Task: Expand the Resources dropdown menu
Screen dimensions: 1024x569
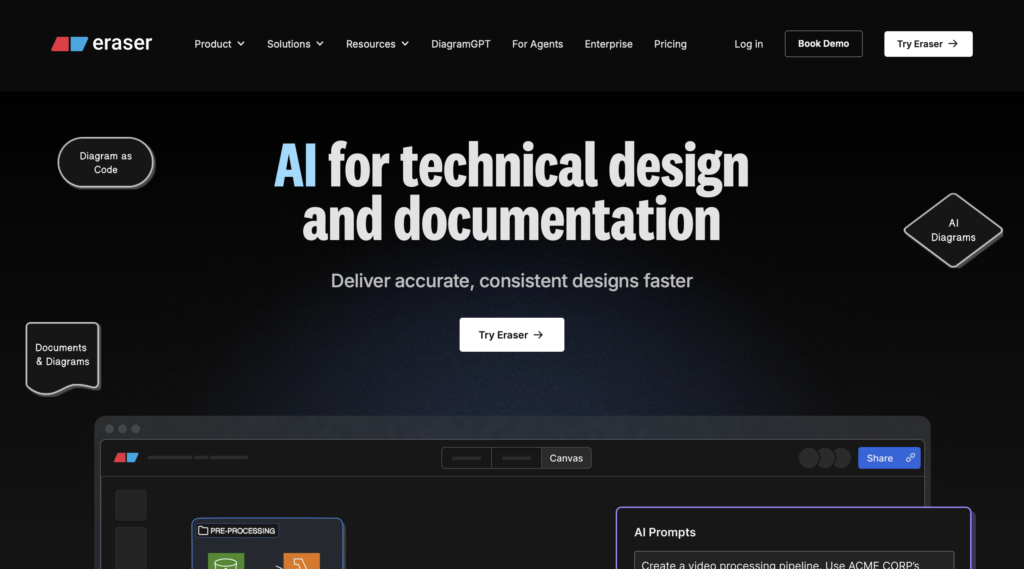Action: [377, 44]
